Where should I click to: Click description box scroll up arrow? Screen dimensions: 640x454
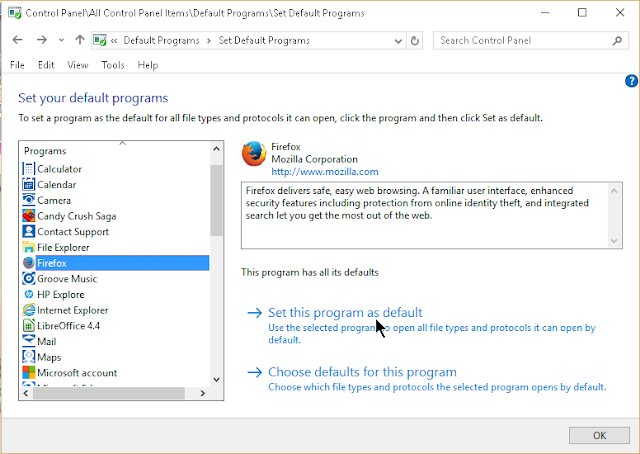tap(614, 191)
